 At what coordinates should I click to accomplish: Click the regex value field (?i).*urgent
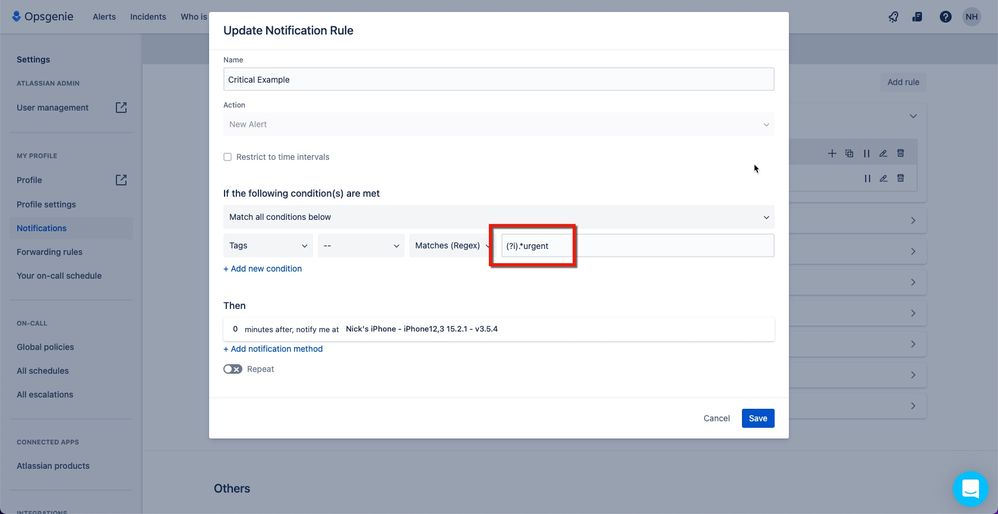point(637,246)
